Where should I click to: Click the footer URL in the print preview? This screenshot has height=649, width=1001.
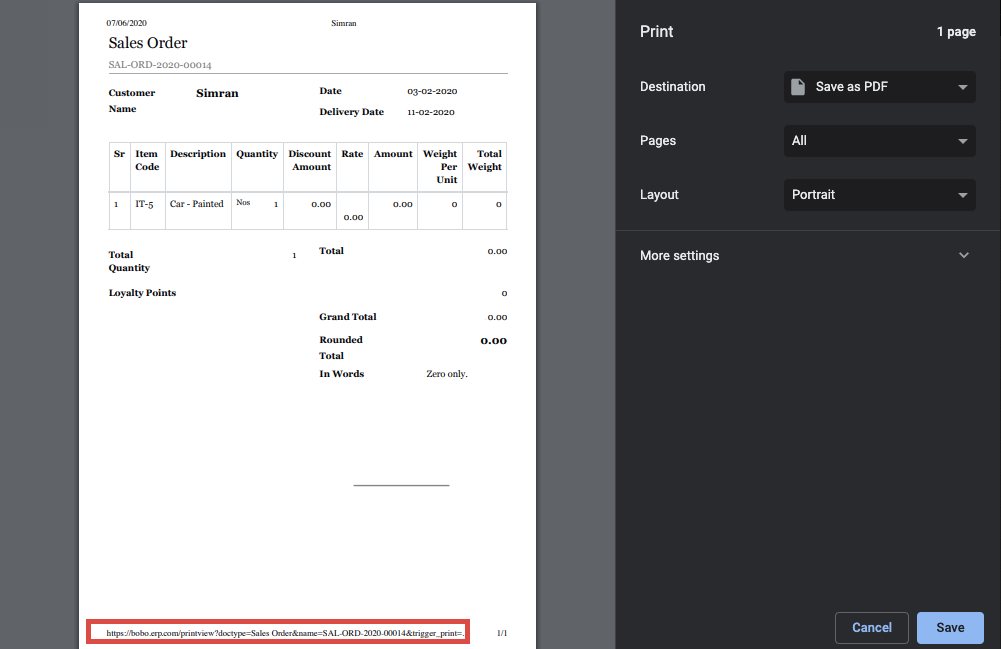click(285, 633)
